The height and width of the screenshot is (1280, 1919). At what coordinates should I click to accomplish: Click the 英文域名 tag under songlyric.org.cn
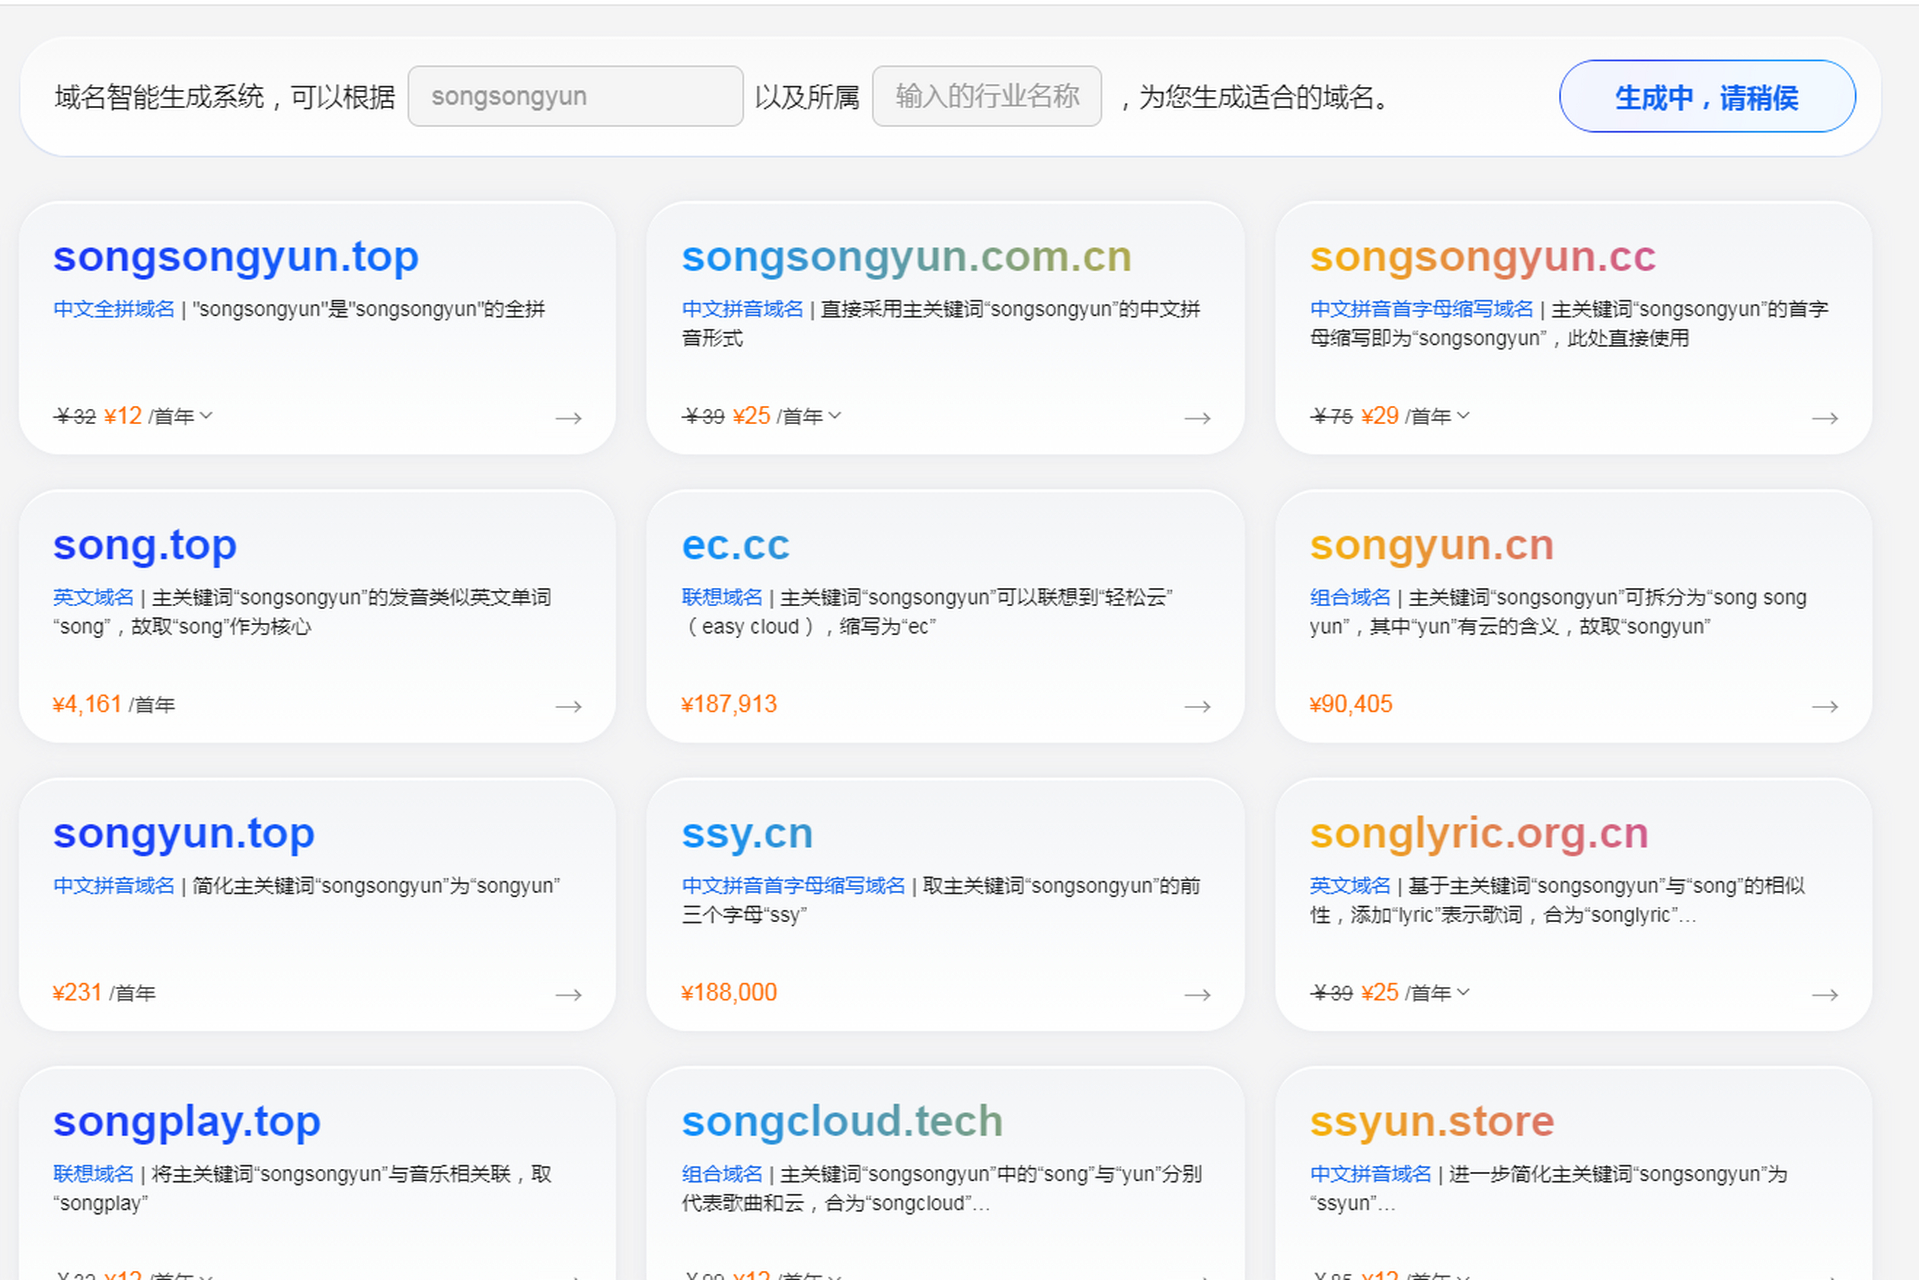coord(1350,885)
